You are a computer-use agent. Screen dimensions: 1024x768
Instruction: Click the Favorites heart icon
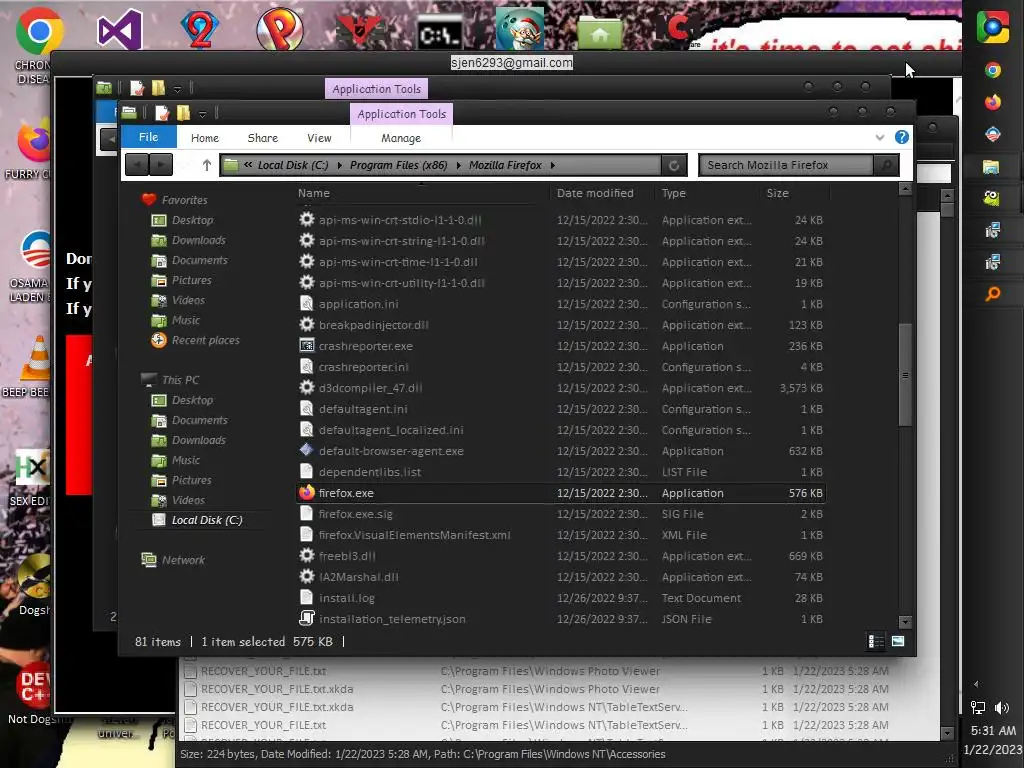[x=149, y=199]
